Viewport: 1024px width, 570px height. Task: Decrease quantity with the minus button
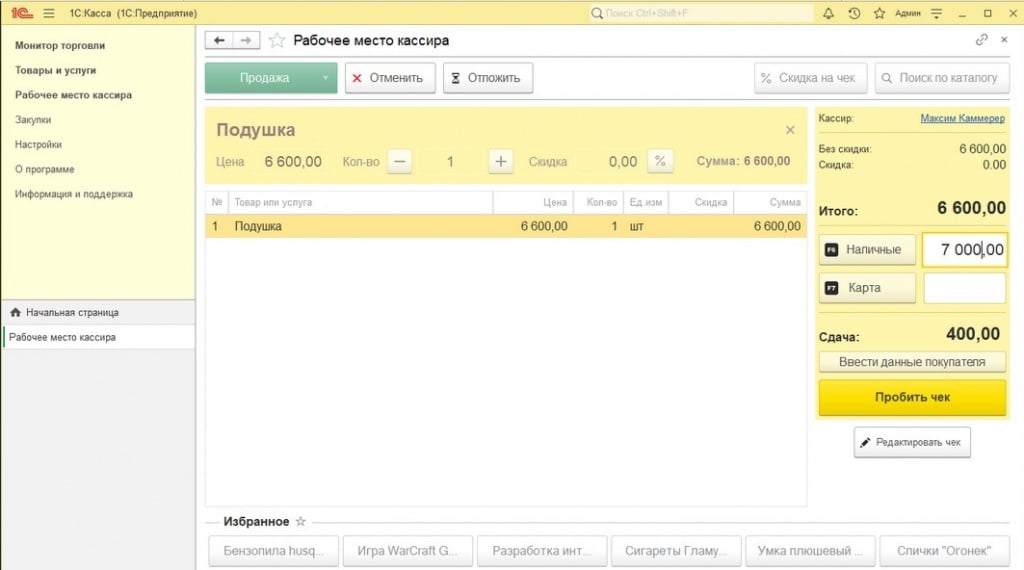coord(400,161)
